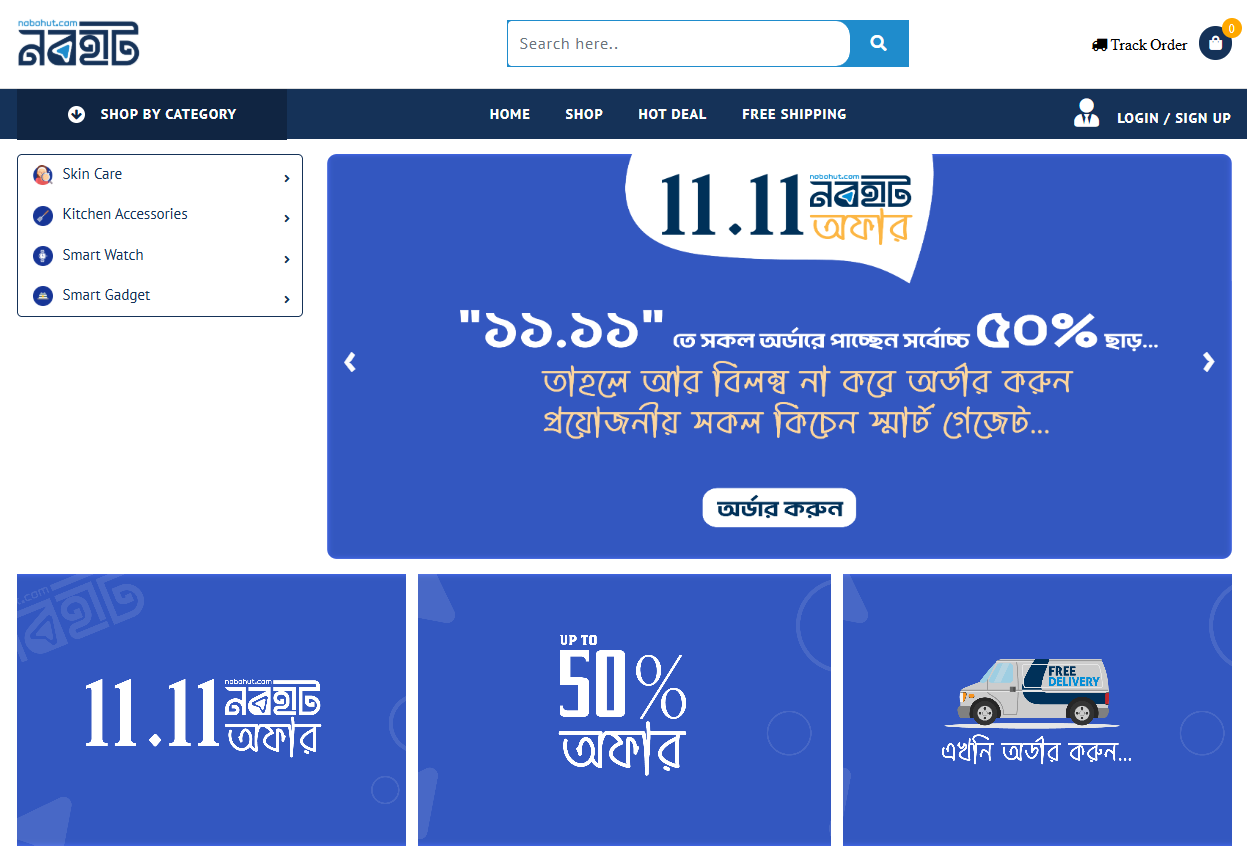1247x858 pixels.
Task: Focus the Search here input field
Action: (679, 43)
